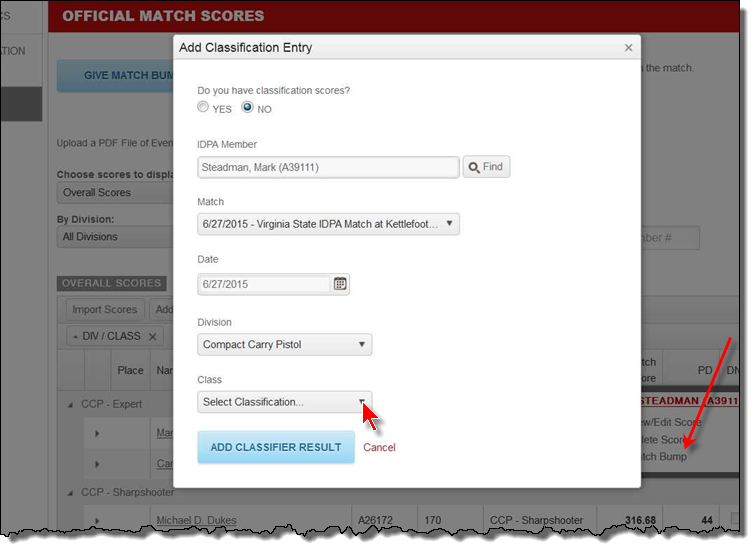Viewport: 755px width, 555px height.
Task: Select the YES radio button
Action: point(203,107)
